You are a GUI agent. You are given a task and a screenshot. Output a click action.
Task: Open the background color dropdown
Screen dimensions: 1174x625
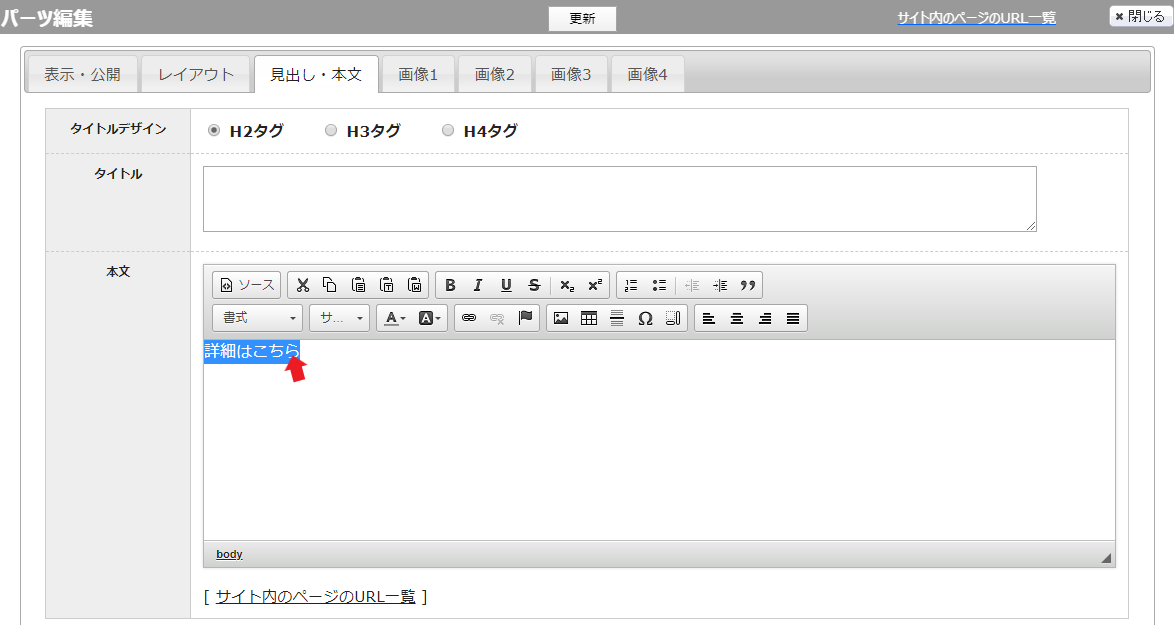[430, 318]
